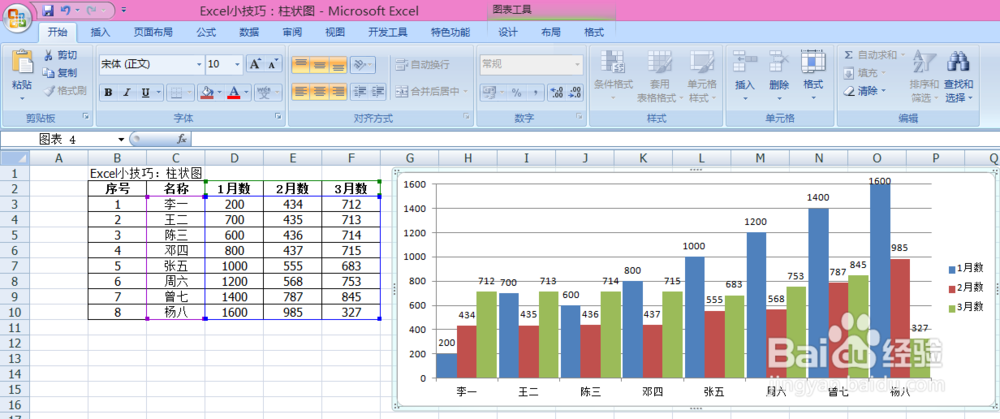
Task: Select the Format Painter 格式刷
Action: click(x=64, y=91)
